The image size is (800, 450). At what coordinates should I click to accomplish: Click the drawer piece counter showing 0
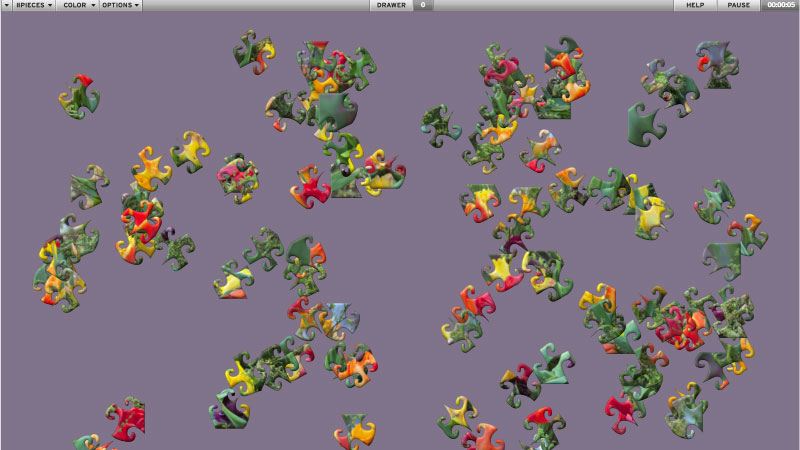[x=423, y=5]
